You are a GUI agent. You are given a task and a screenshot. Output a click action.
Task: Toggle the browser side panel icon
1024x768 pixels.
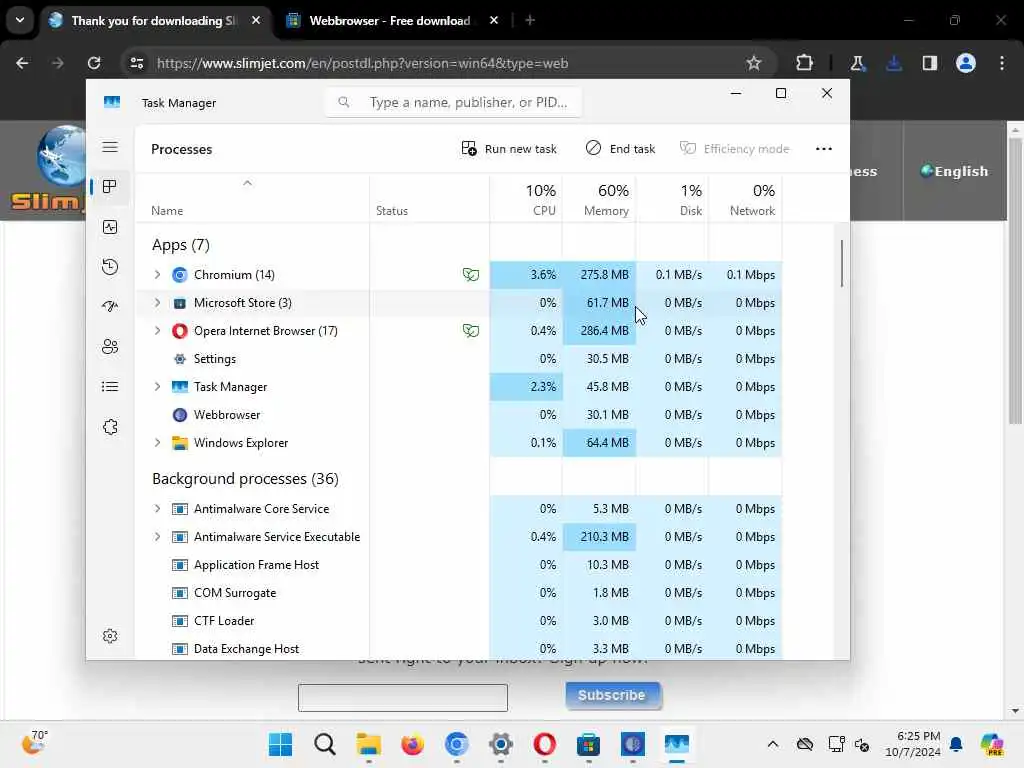tap(929, 63)
